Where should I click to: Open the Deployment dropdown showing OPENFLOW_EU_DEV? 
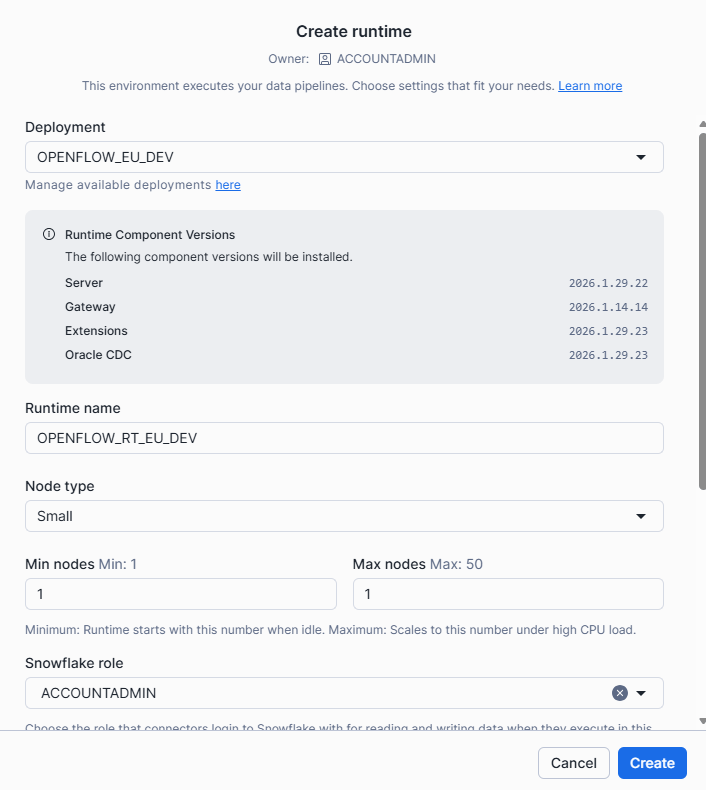click(x=343, y=157)
